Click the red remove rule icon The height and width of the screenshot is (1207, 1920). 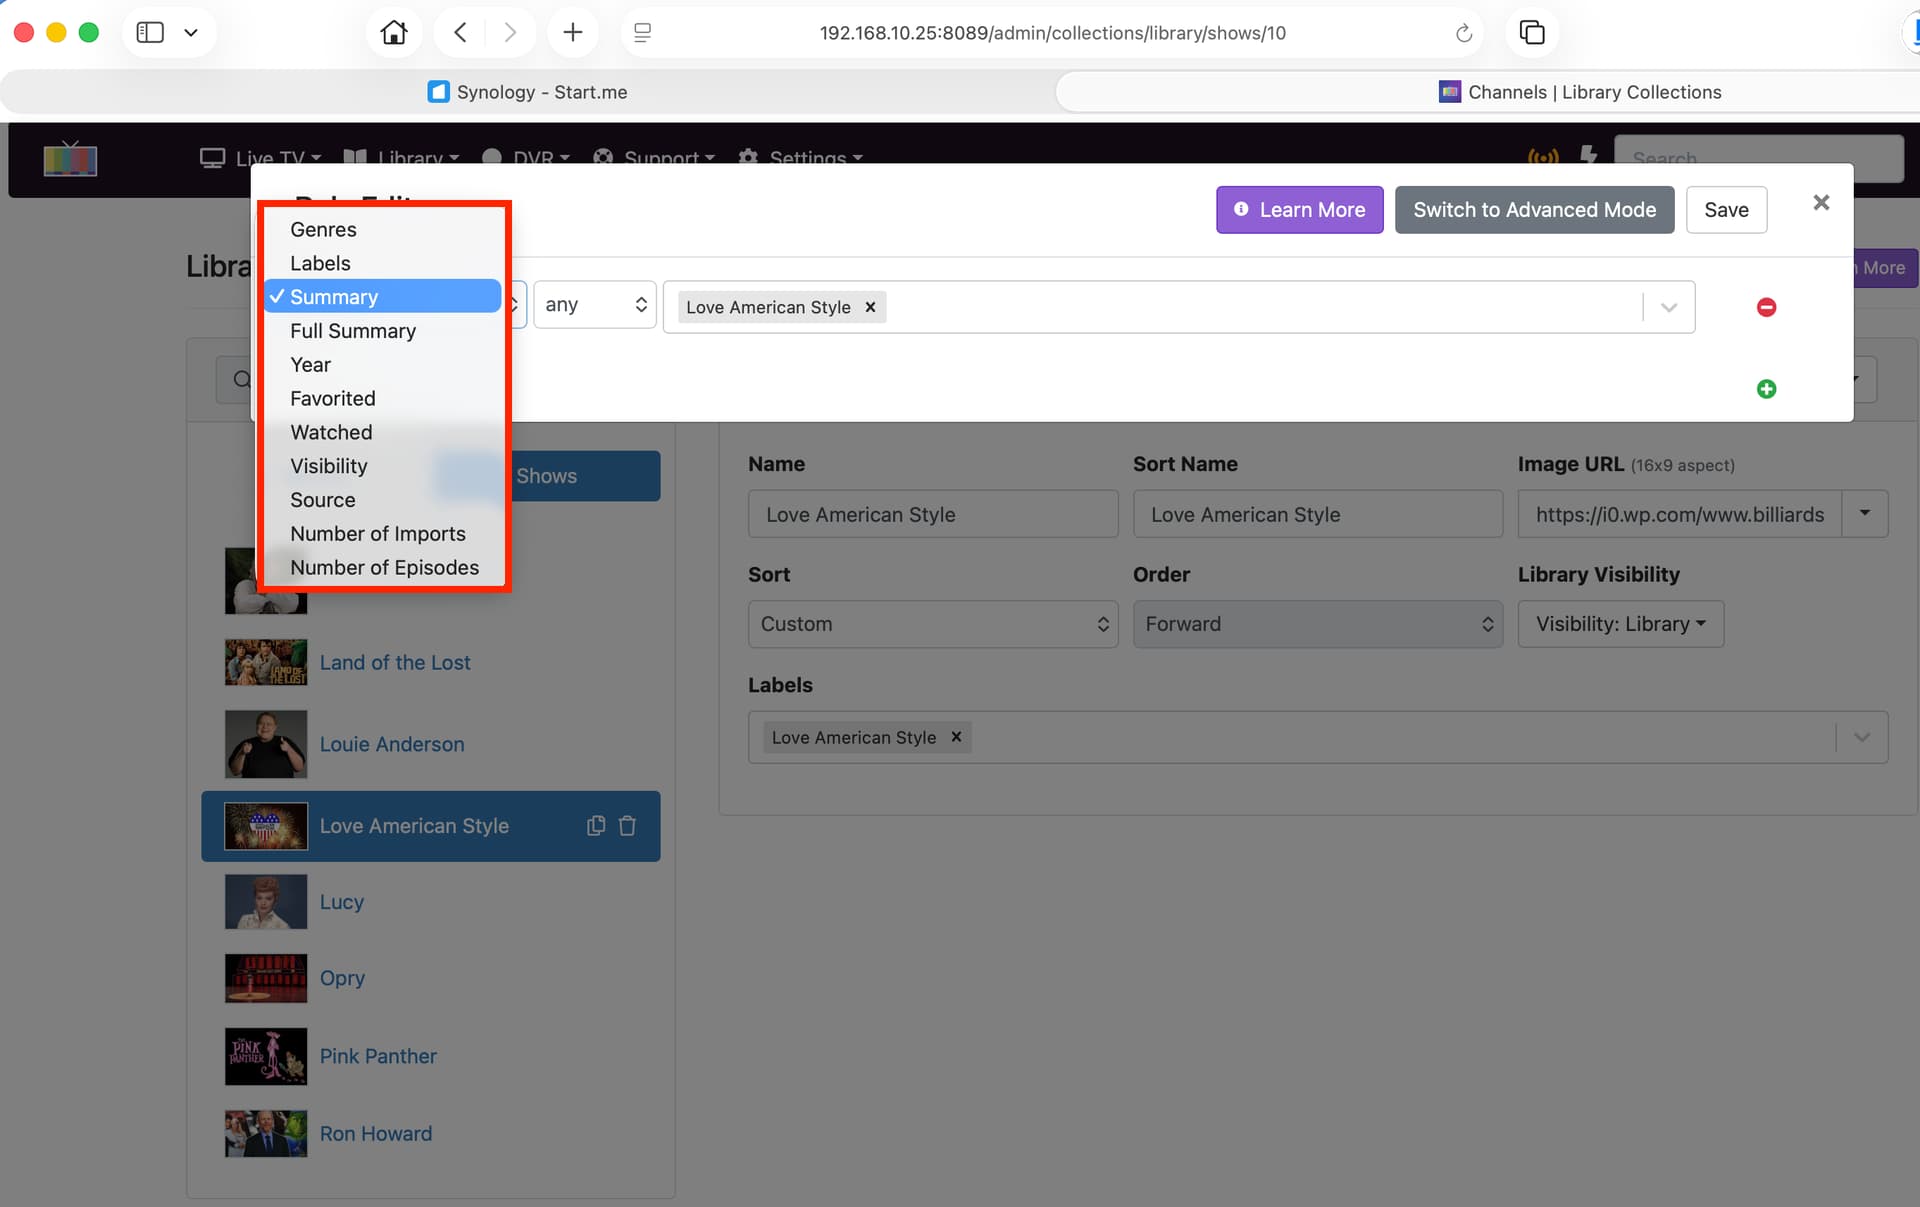[x=1766, y=307]
